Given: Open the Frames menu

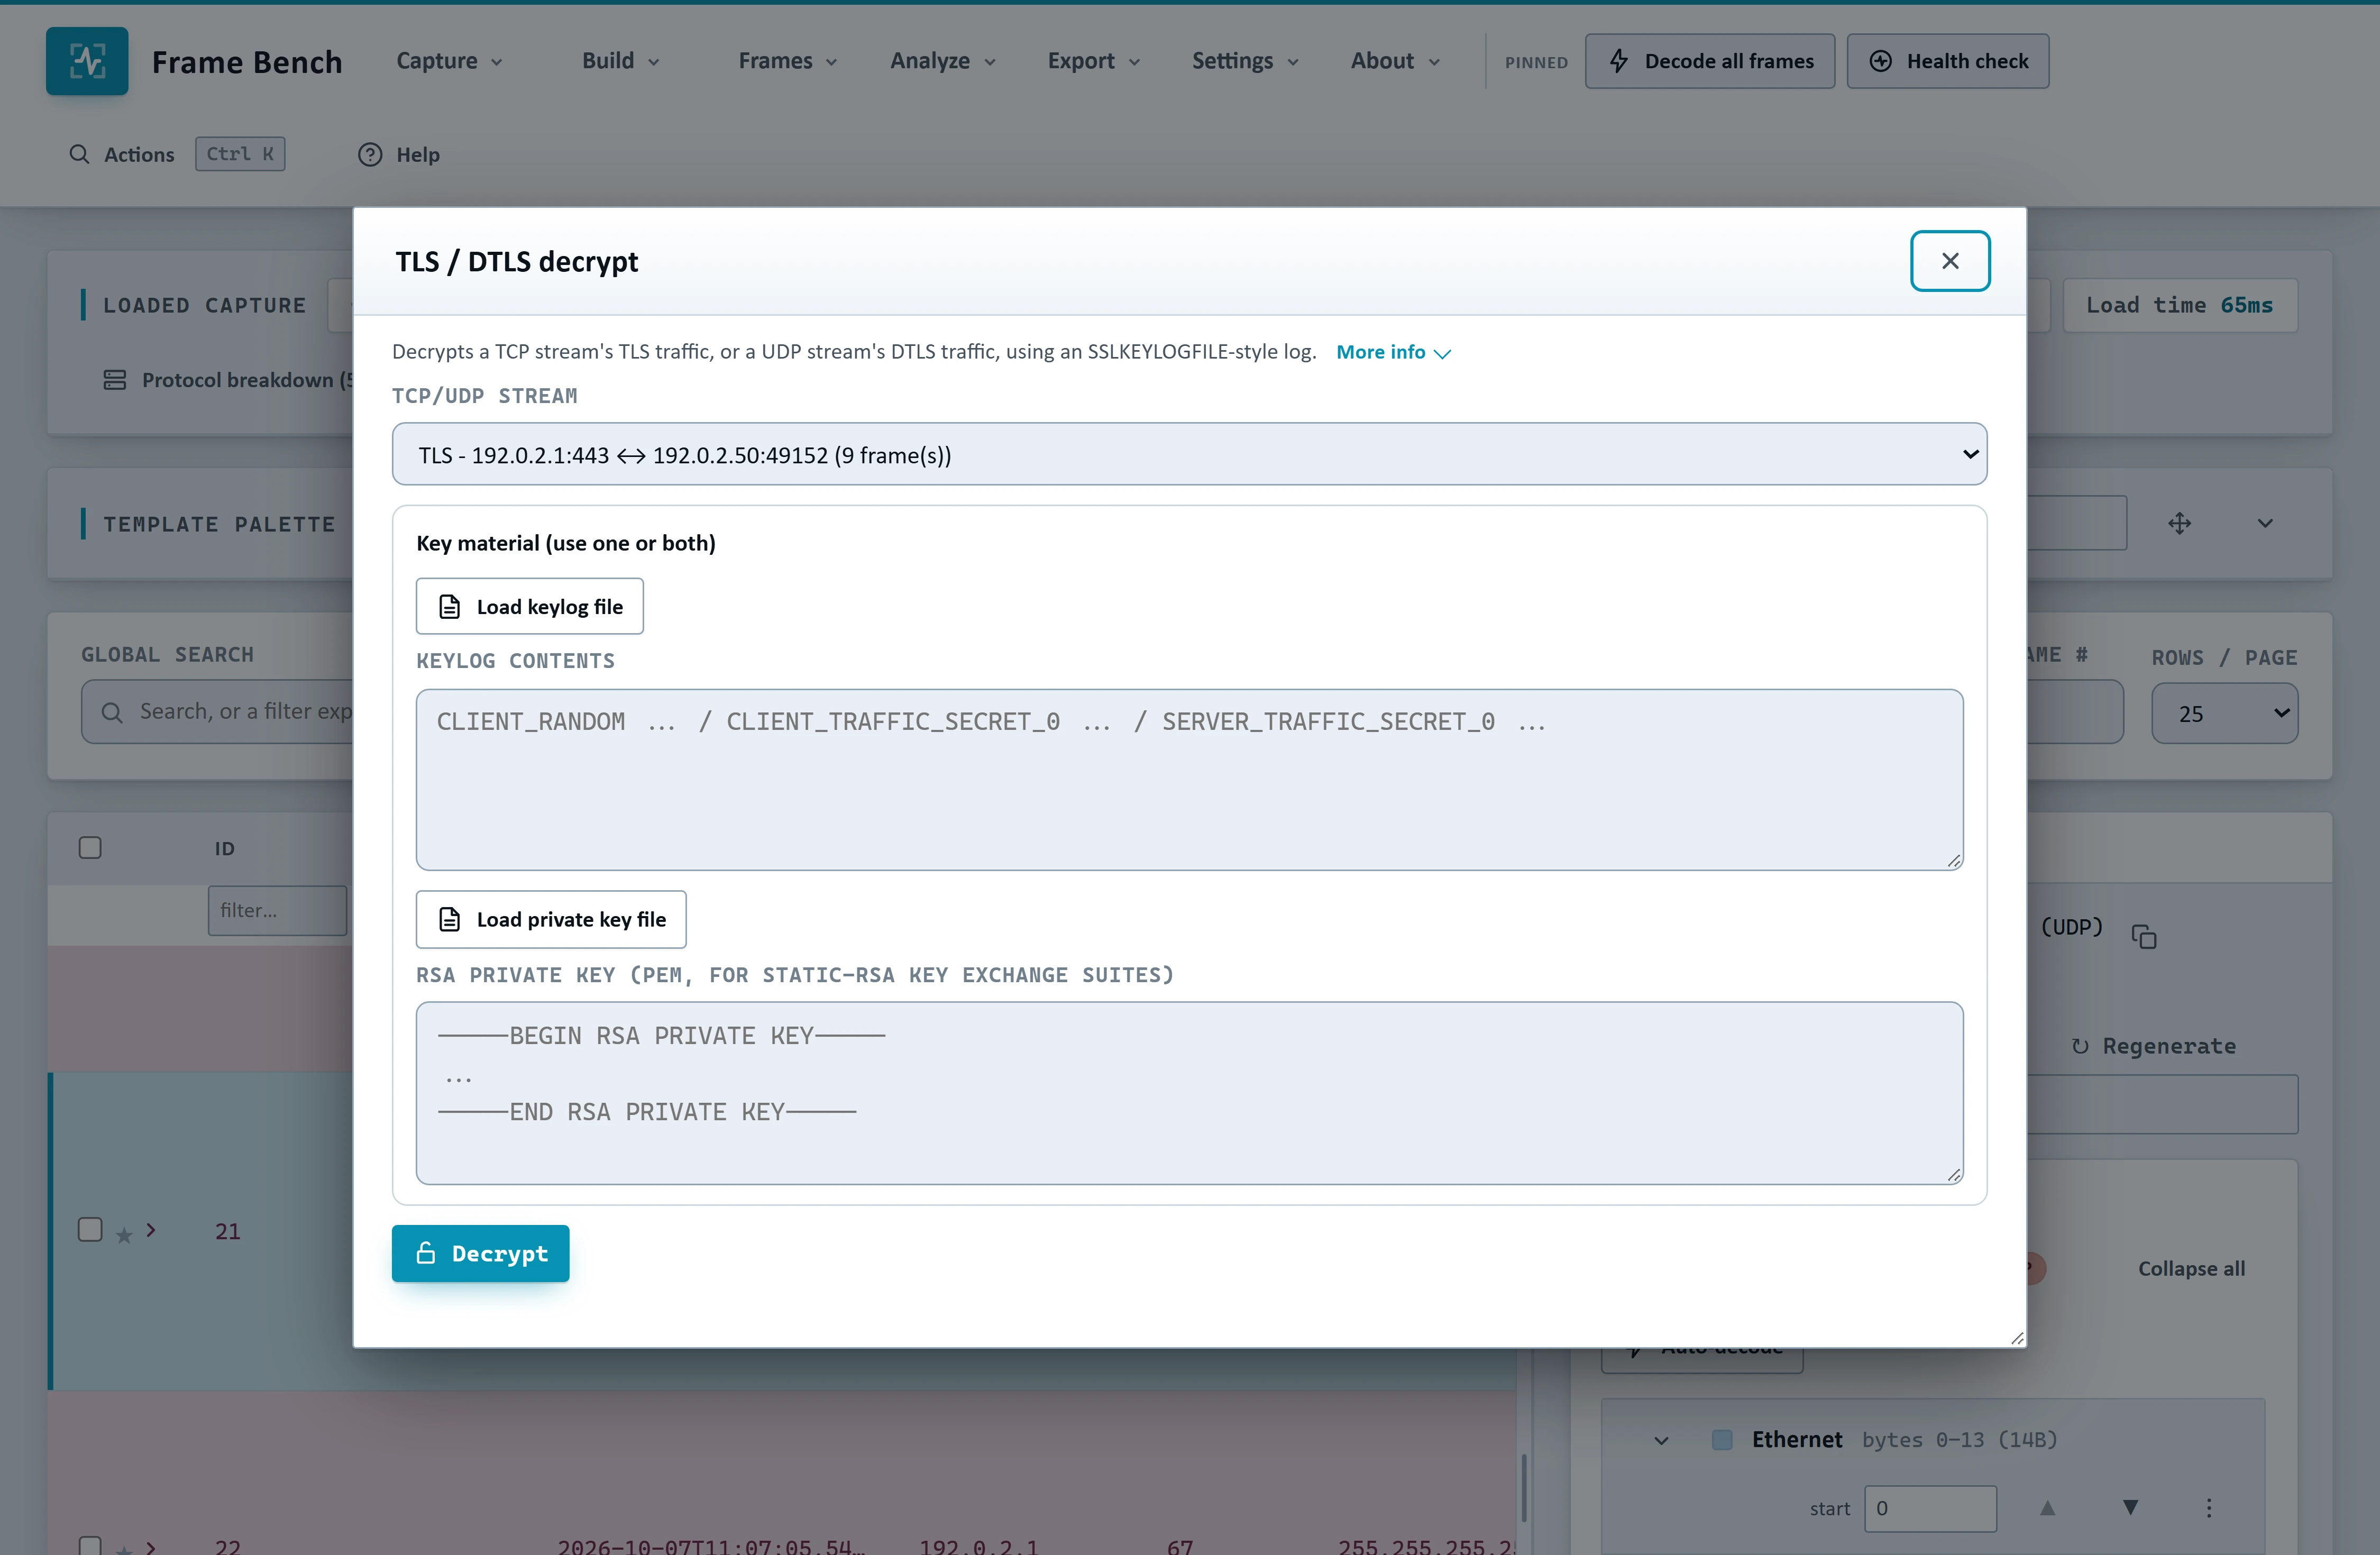Looking at the screenshot, I should point(788,61).
